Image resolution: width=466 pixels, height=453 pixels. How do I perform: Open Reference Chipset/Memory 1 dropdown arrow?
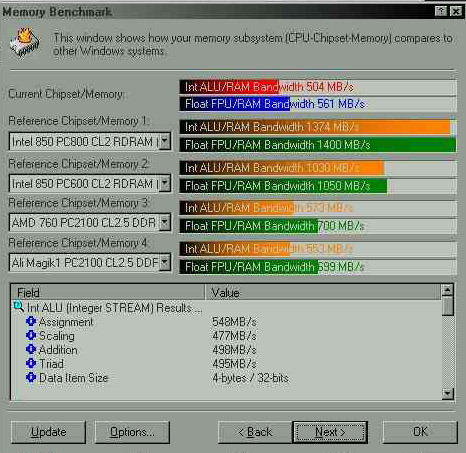tap(164, 141)
